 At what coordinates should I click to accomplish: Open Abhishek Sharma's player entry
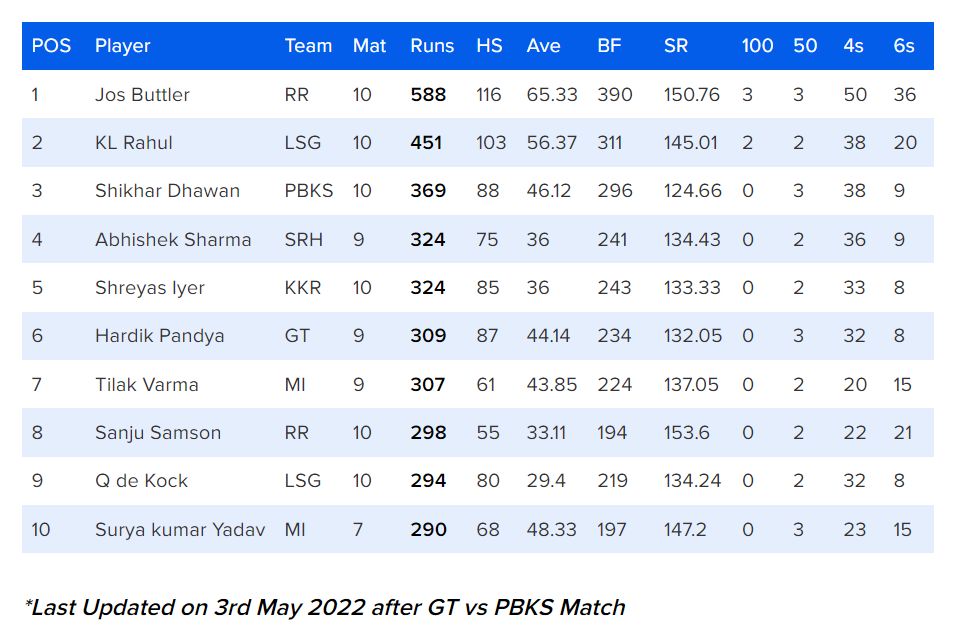173,240
